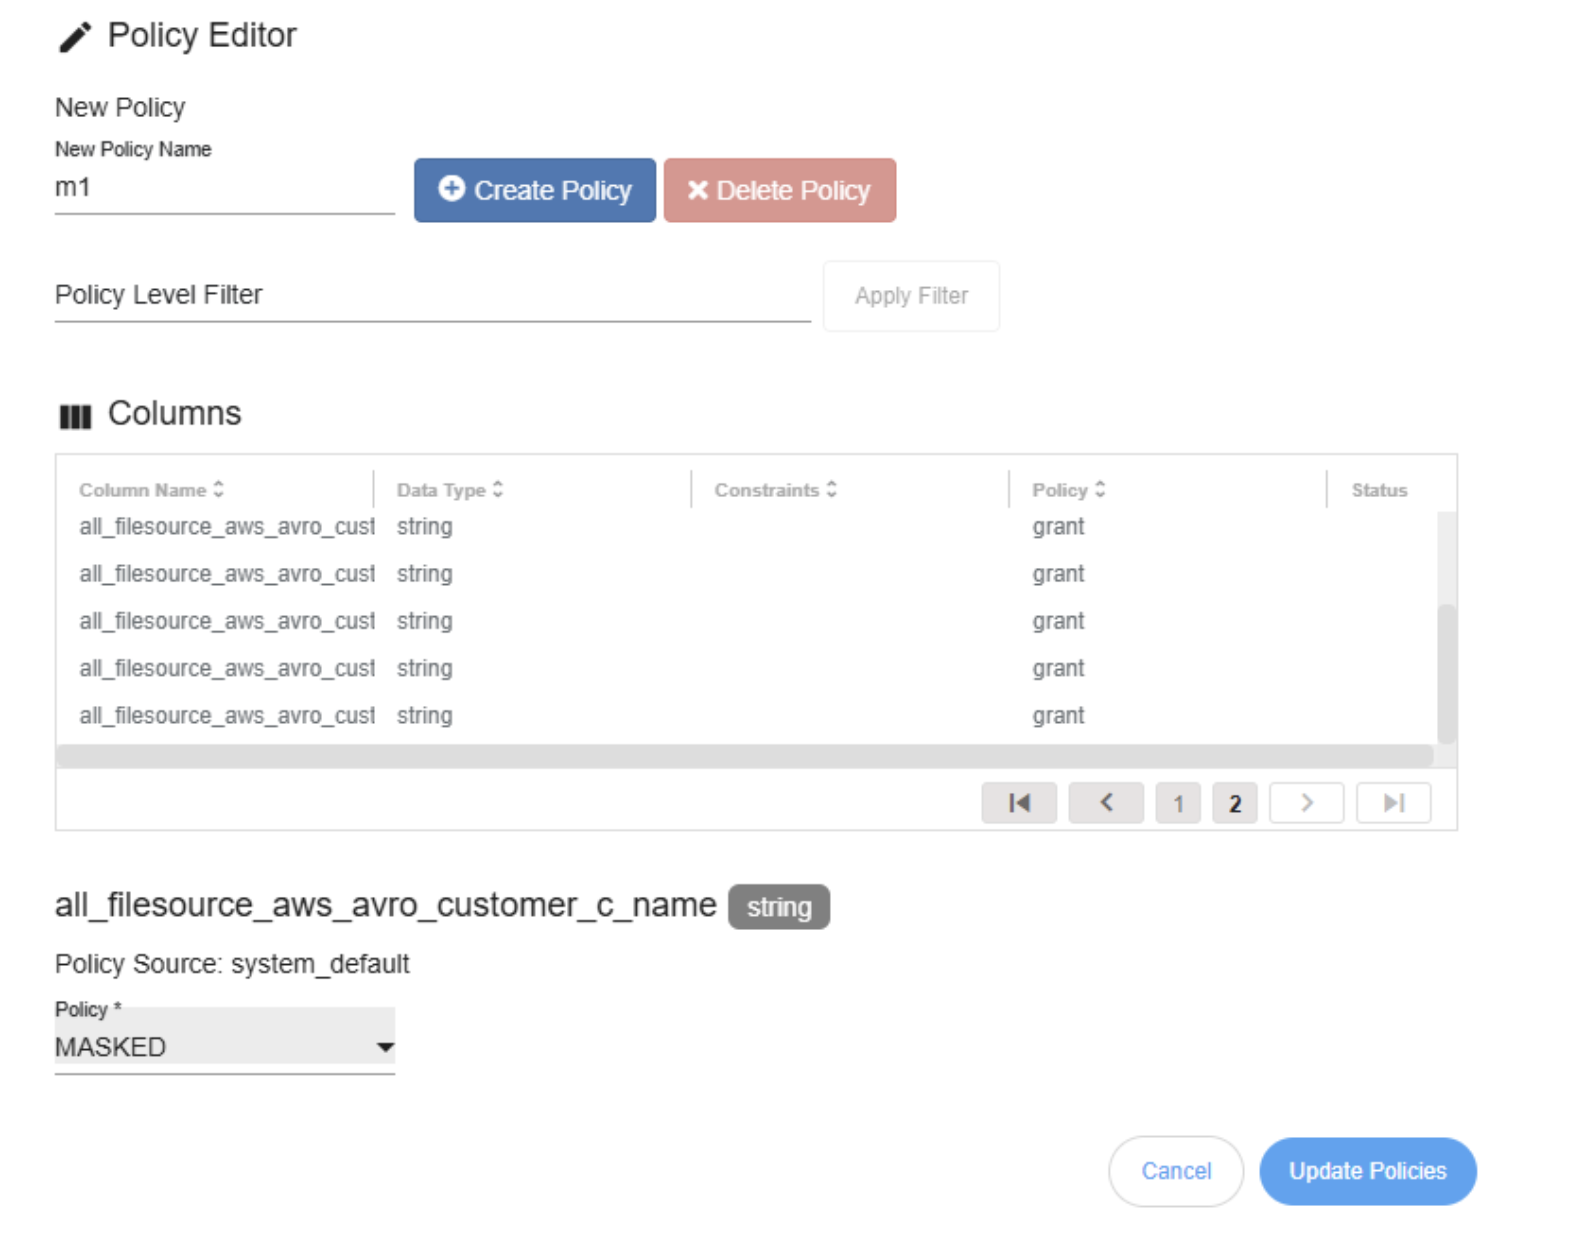Click the horizontal scrollbar under the table
This screenshot has width=1580, height=1234.
coord(744,756)
